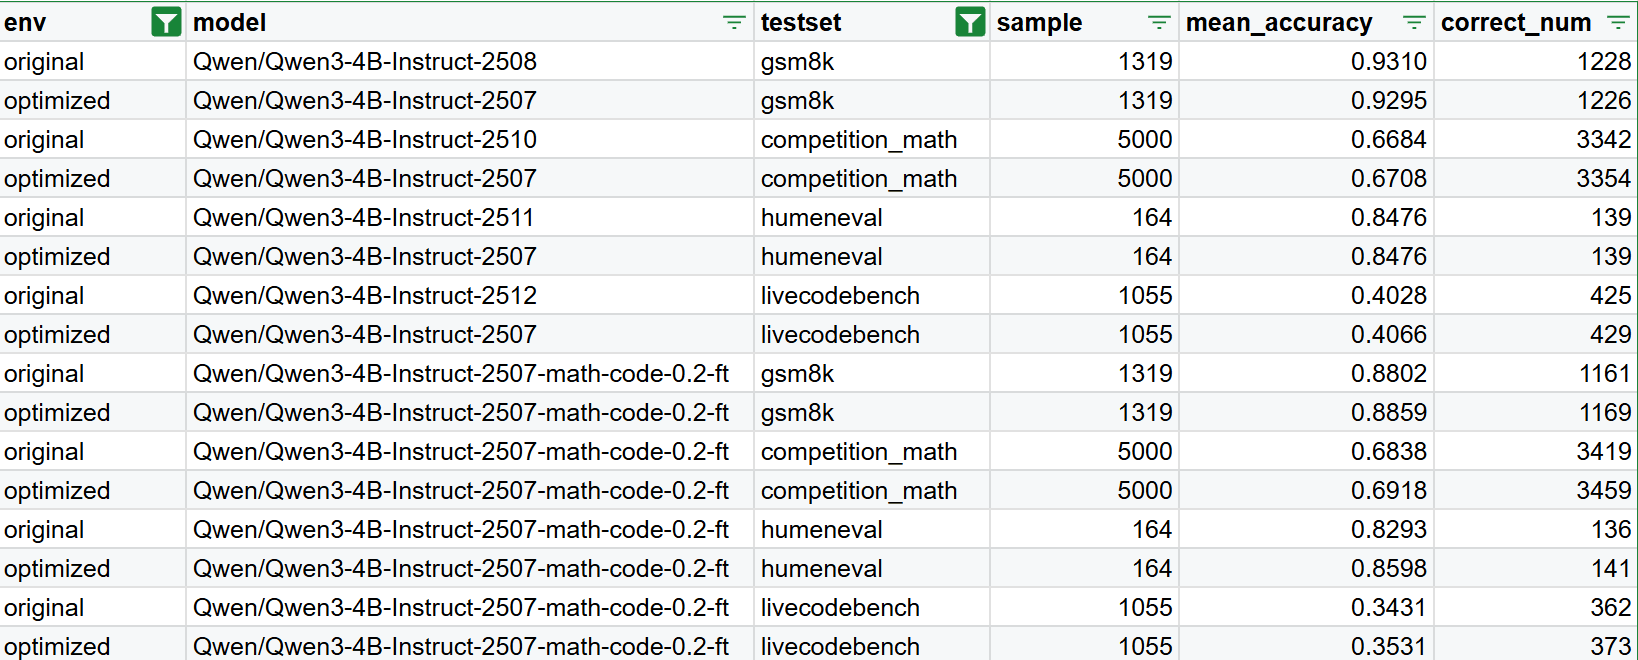Select sample cell in 0.6708 row

(1085, 178)
